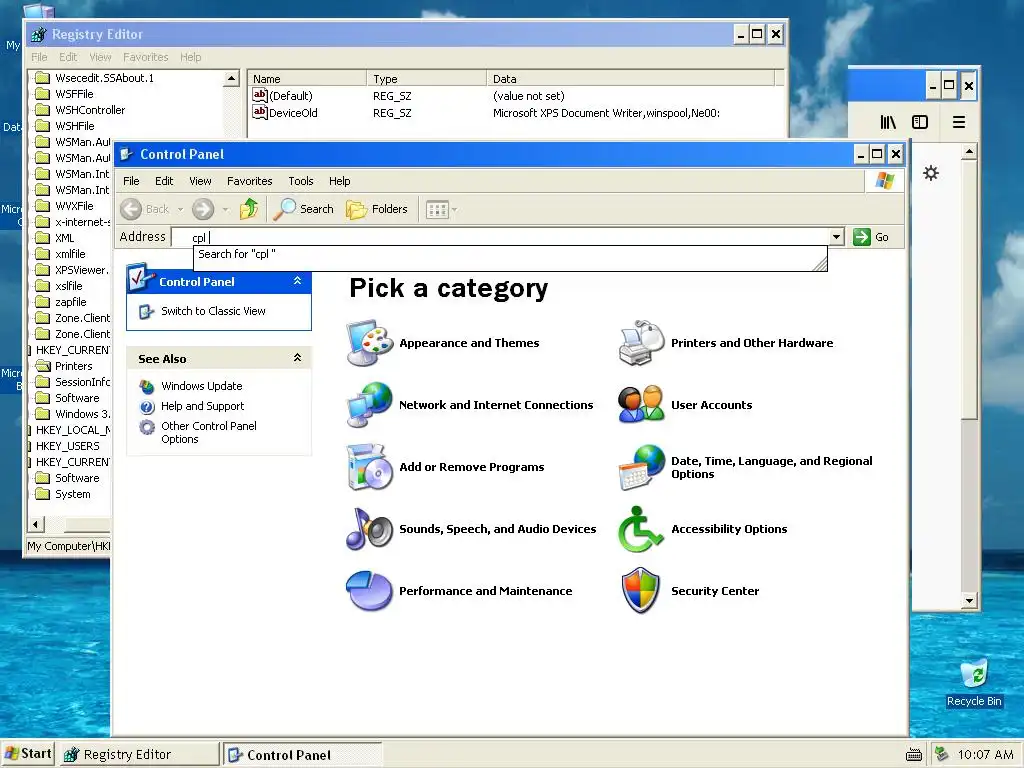Click Control Panel taskbar button
The height and width of the screenshot is (768, 1024).
tap(302, 755)
